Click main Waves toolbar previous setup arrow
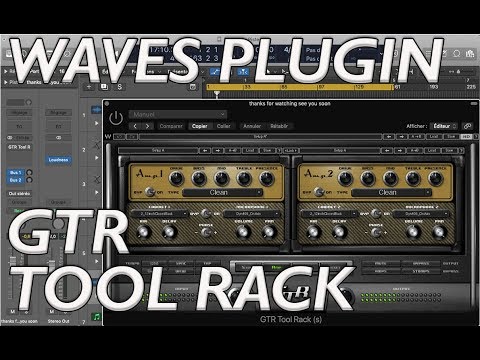 click(389, 137)
